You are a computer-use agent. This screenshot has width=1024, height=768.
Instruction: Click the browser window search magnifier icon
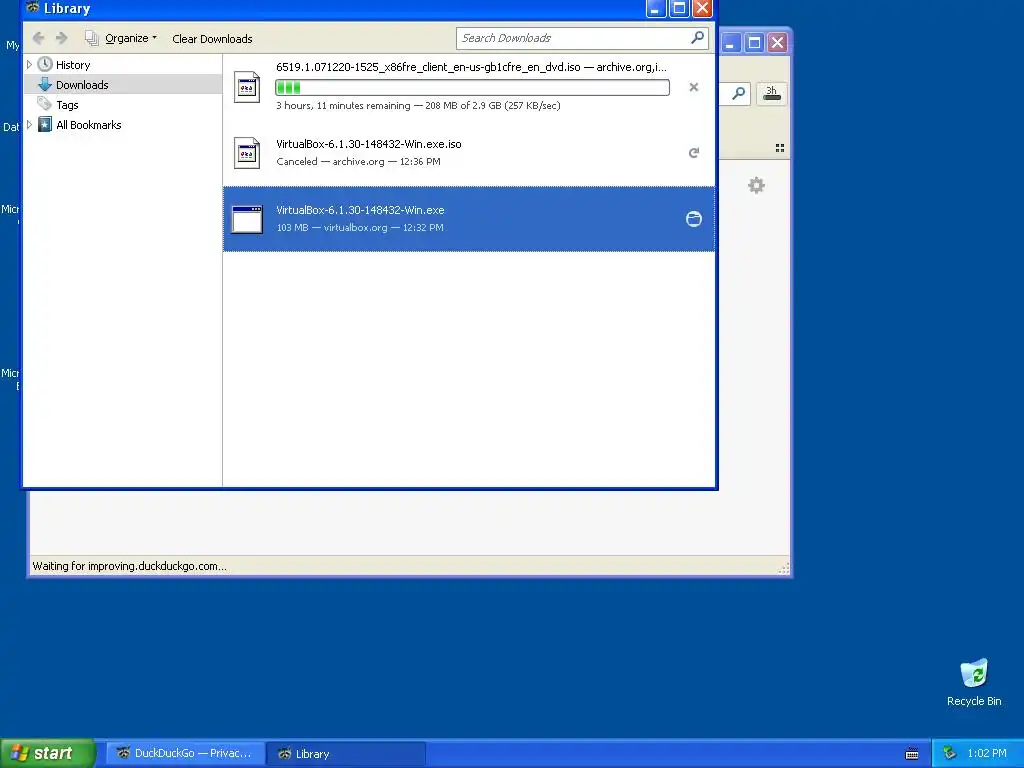click(738, 93)
